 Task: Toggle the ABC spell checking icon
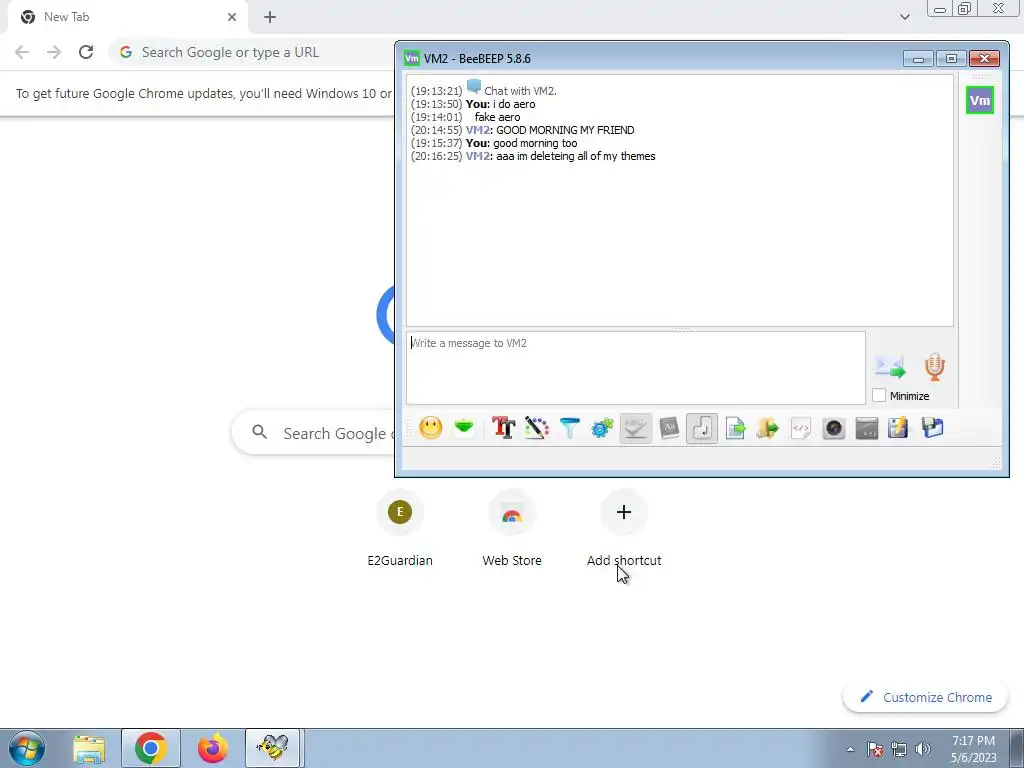635,428
